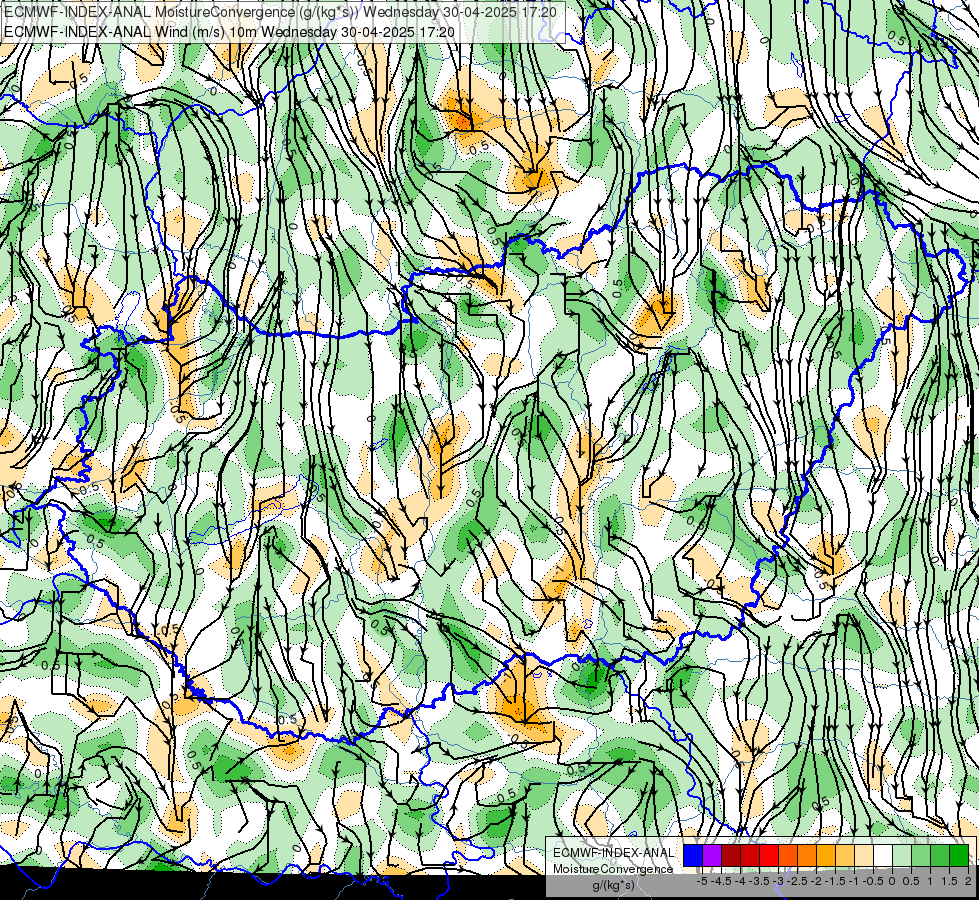Click the dark green swatch between 1.5 and 2
The image size is (979, 900).
click(959, 855)
